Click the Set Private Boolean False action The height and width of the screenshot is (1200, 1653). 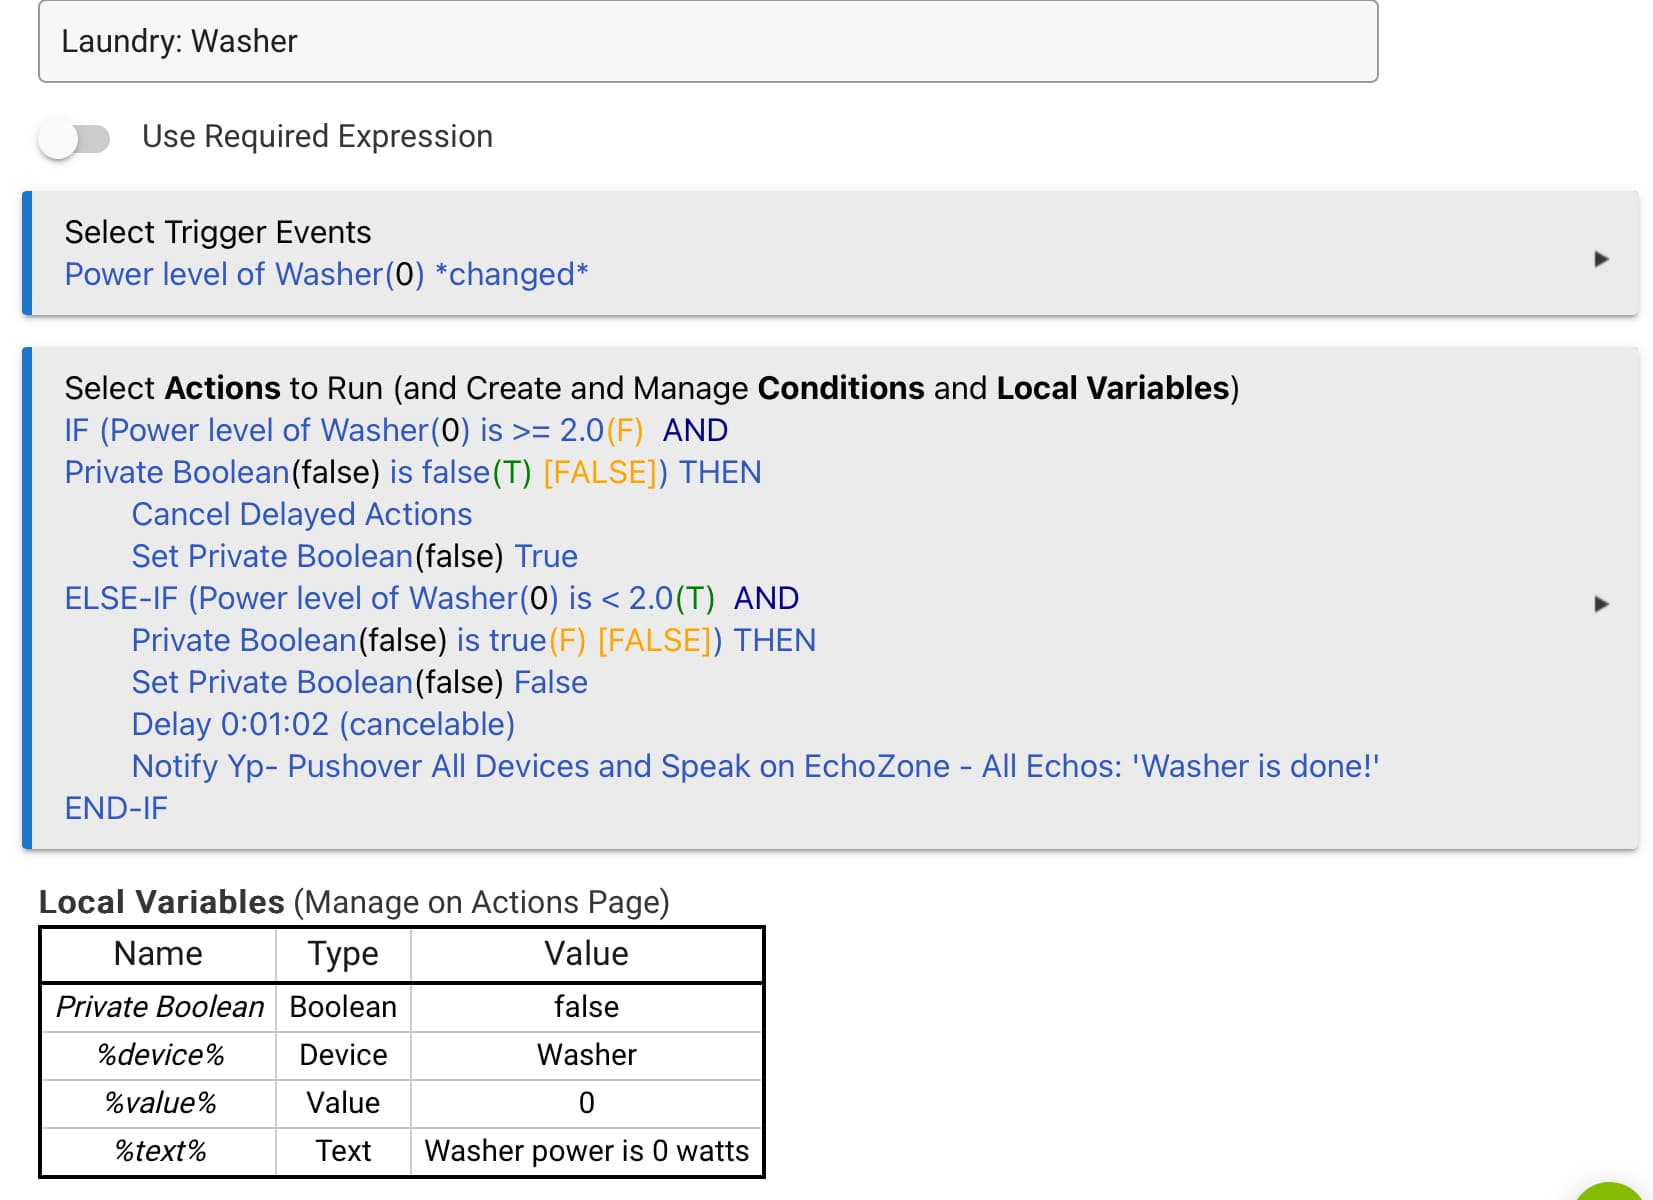[x=359, y=682]
